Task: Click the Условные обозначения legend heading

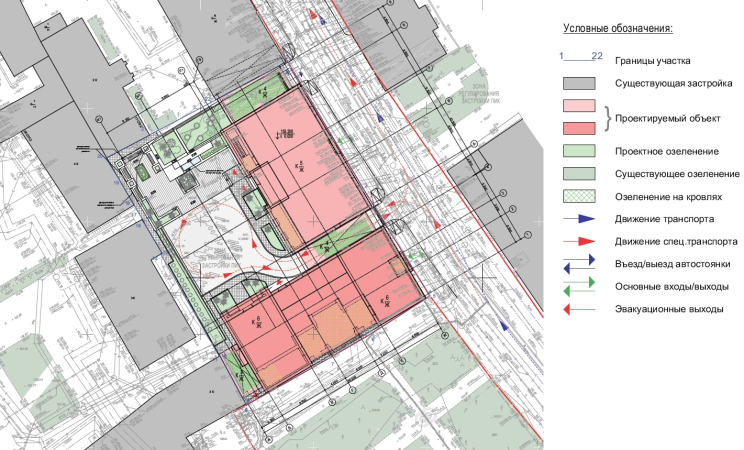Action: tap(618, 29)
